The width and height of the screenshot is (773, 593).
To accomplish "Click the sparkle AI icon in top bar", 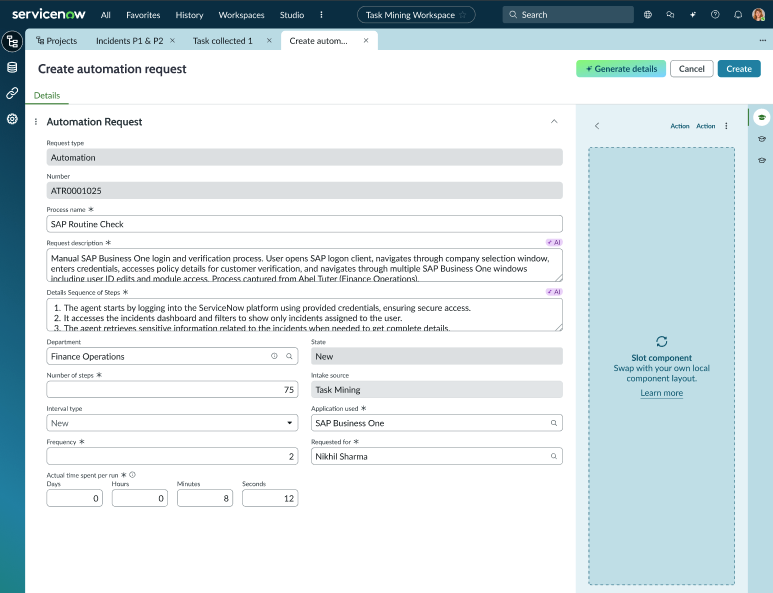I will click(693, 15).
